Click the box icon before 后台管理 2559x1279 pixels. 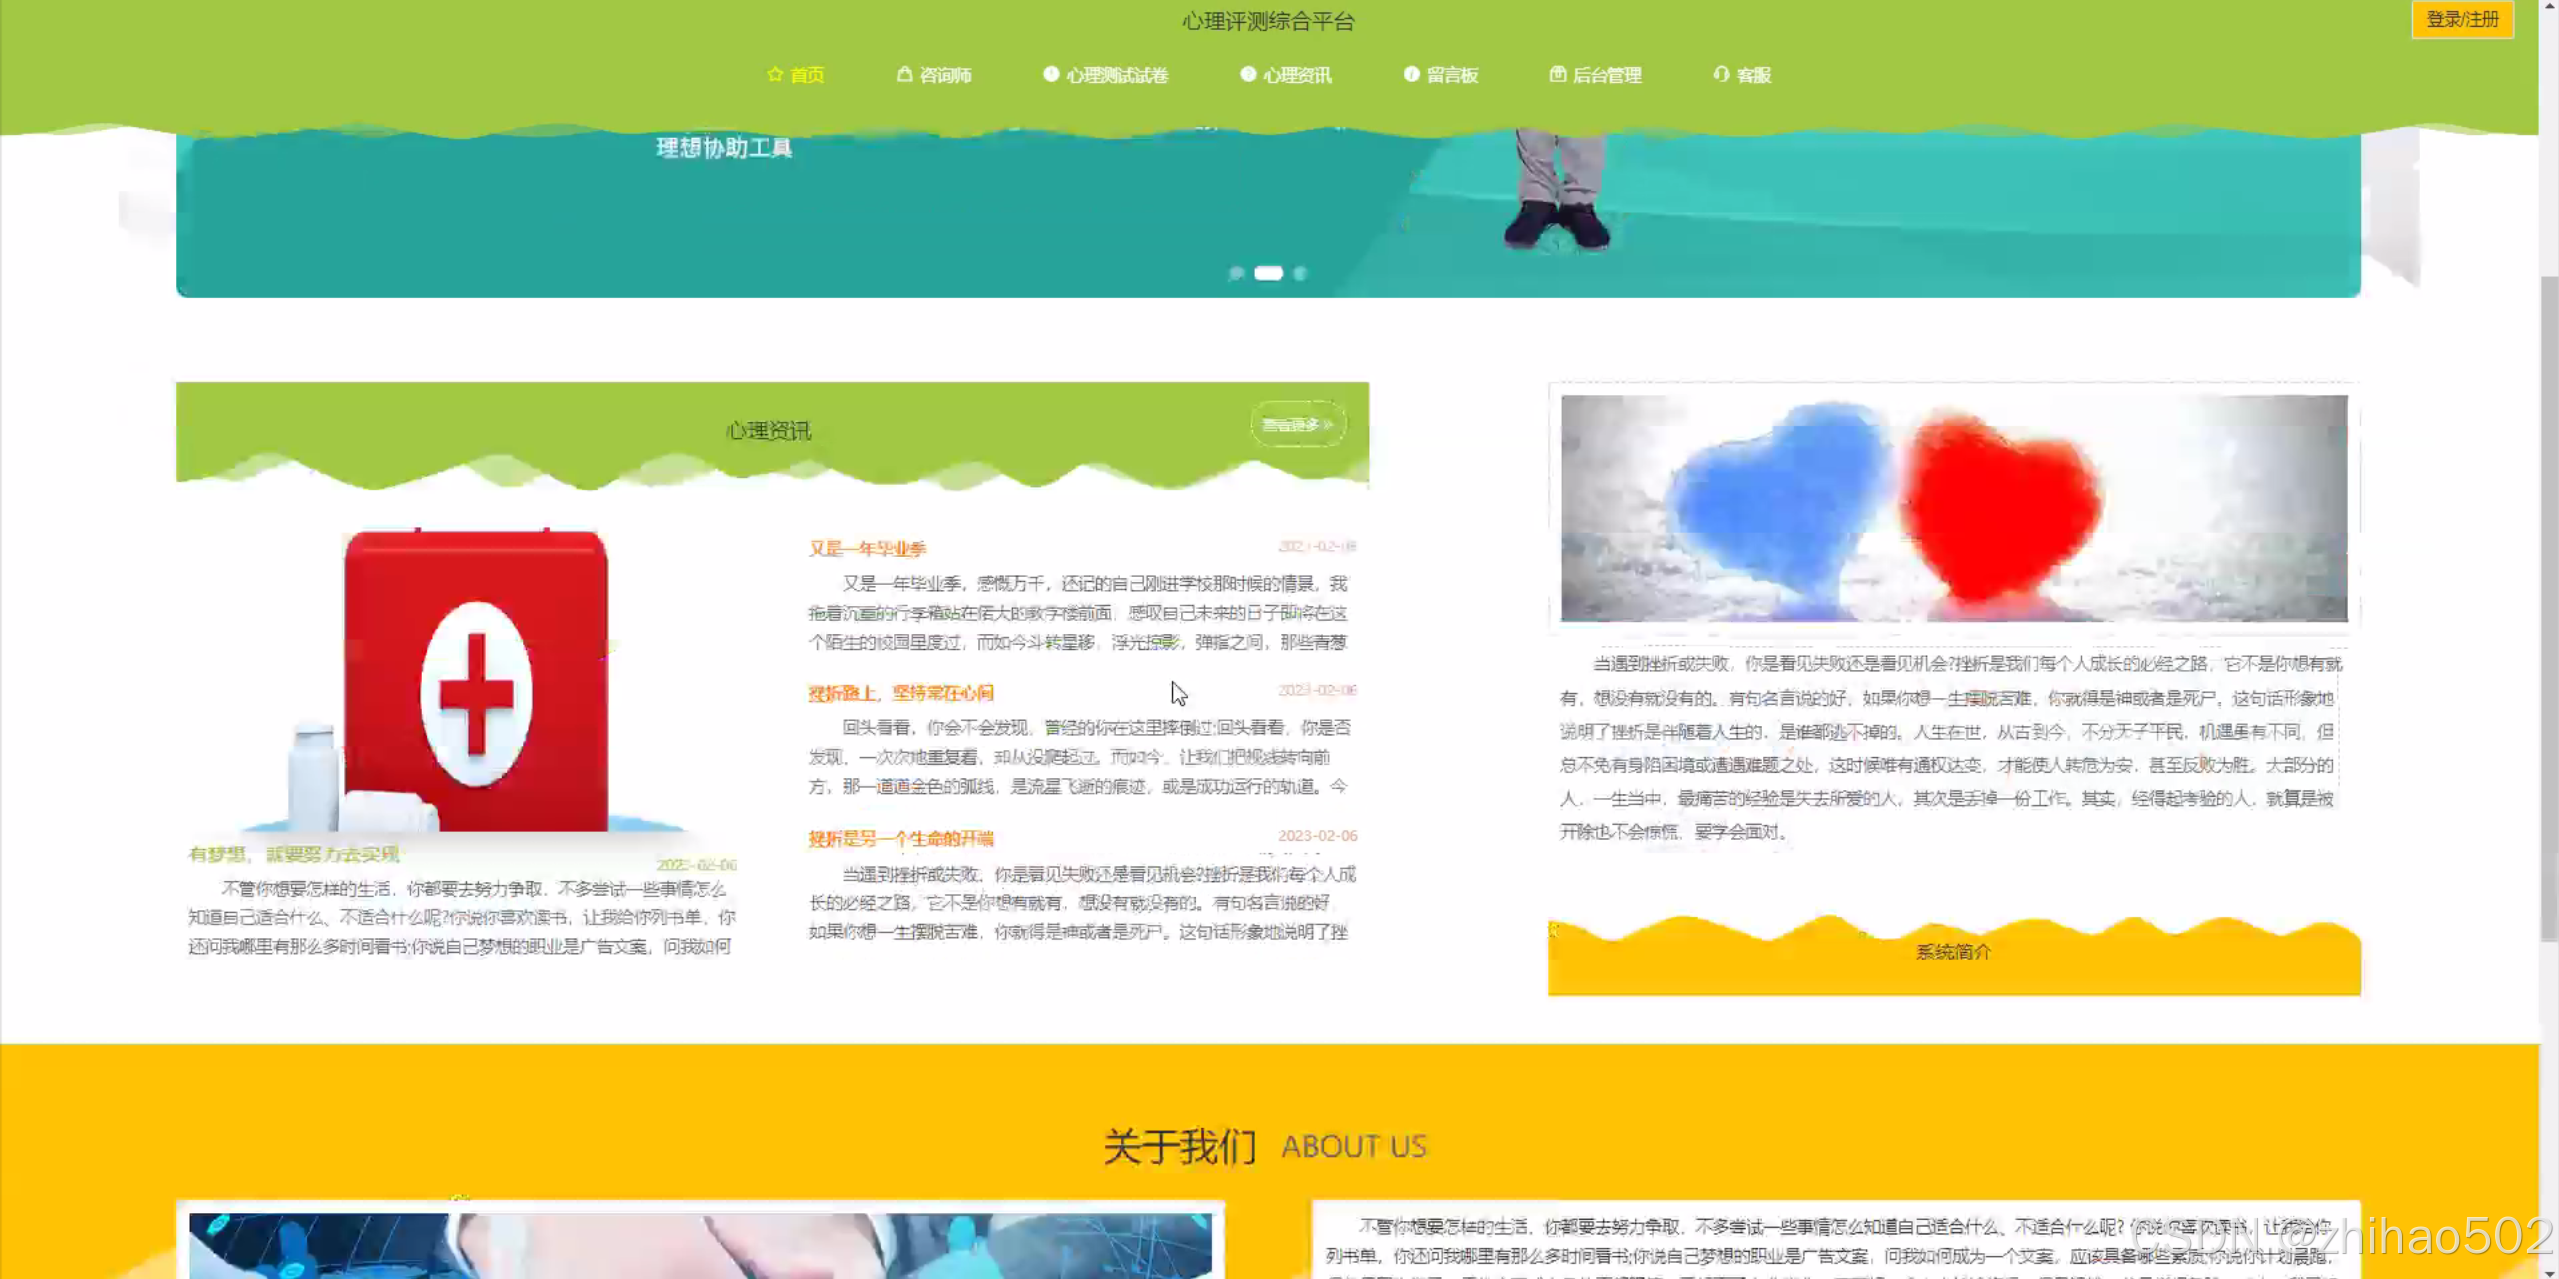click(1557, 75)
